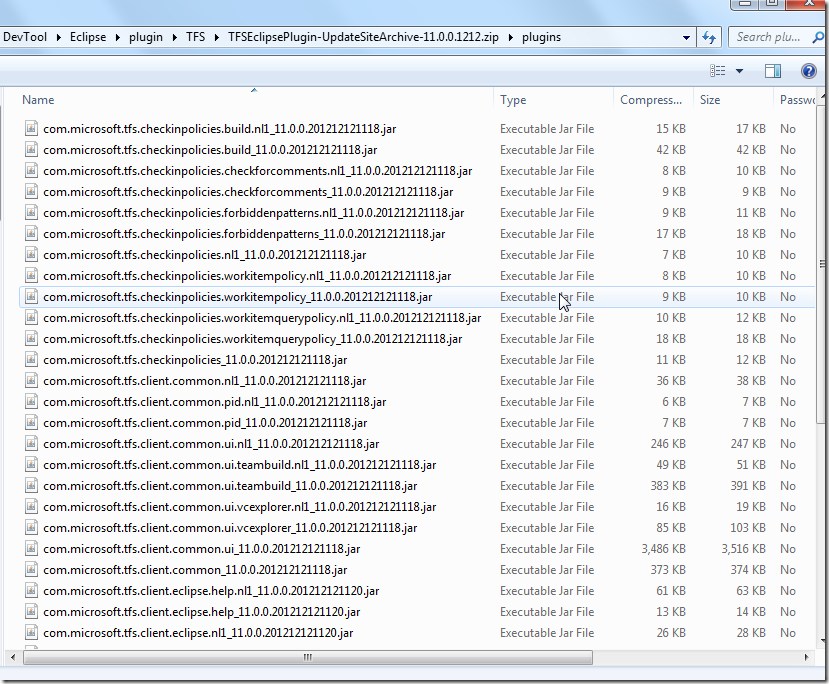
Task: Select Eclipse in the breadcrumb path
Action: tap(88, 37)
